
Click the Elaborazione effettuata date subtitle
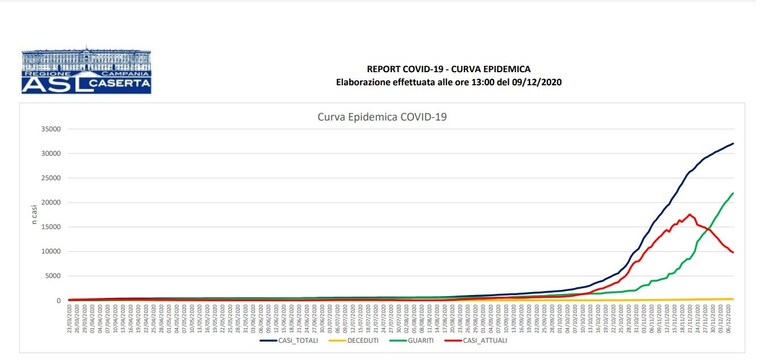click(449, 83)
